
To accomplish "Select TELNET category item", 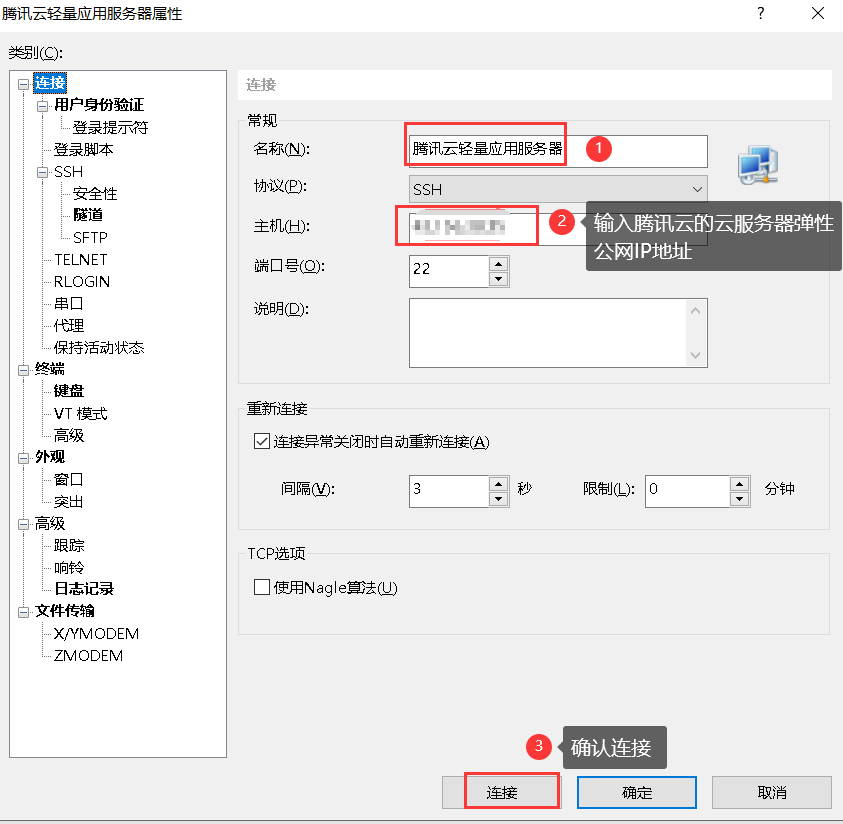I will [81, 260].
